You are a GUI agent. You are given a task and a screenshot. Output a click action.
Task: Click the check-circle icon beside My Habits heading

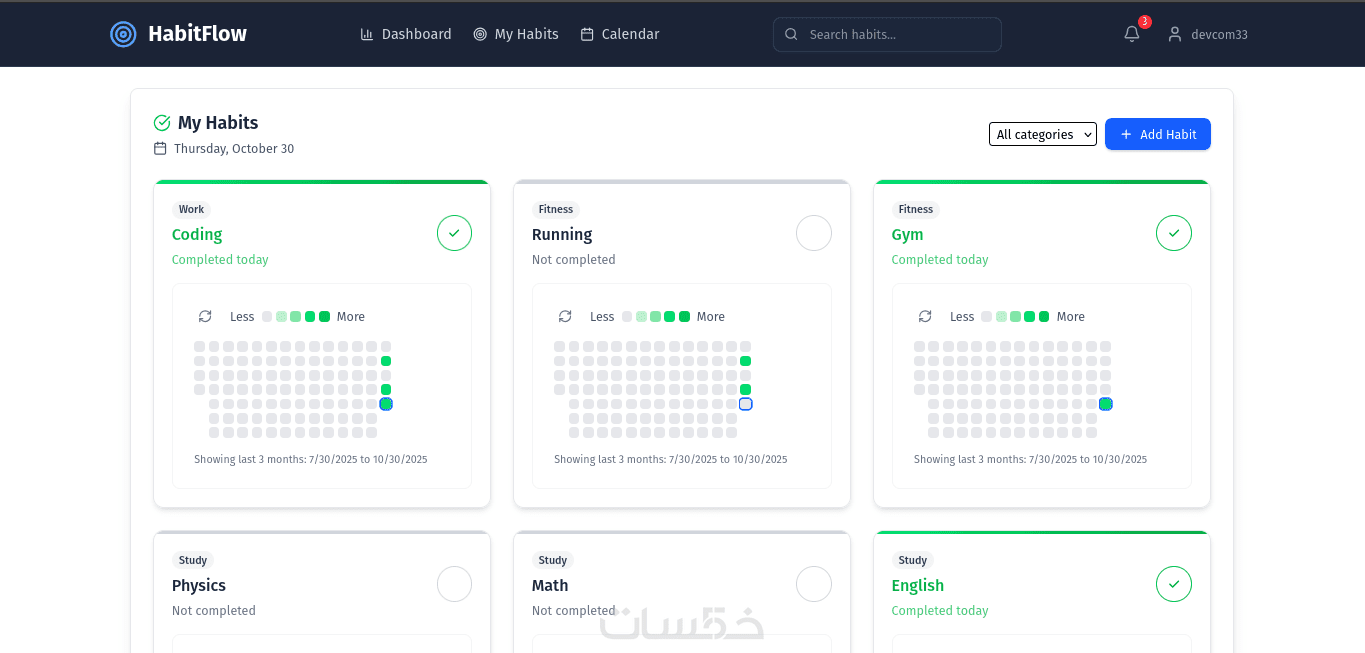(162, 123)
